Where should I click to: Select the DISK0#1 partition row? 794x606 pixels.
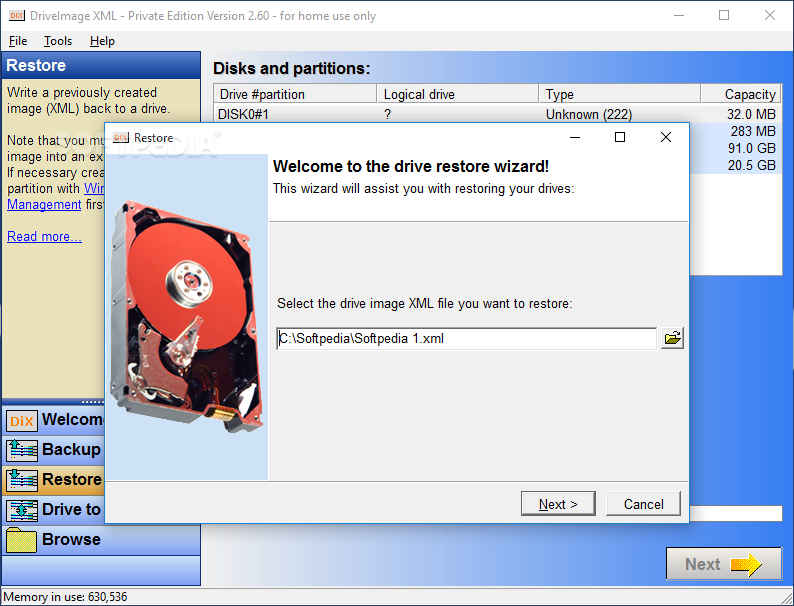click(x=498, y=114)
